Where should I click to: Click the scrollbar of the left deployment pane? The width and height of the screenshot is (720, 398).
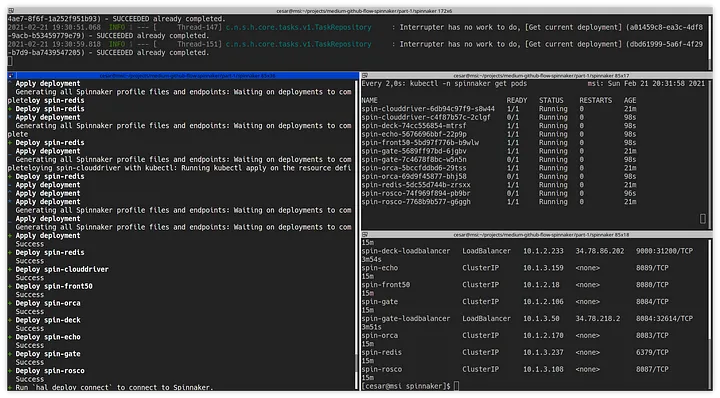coord(356,235)
